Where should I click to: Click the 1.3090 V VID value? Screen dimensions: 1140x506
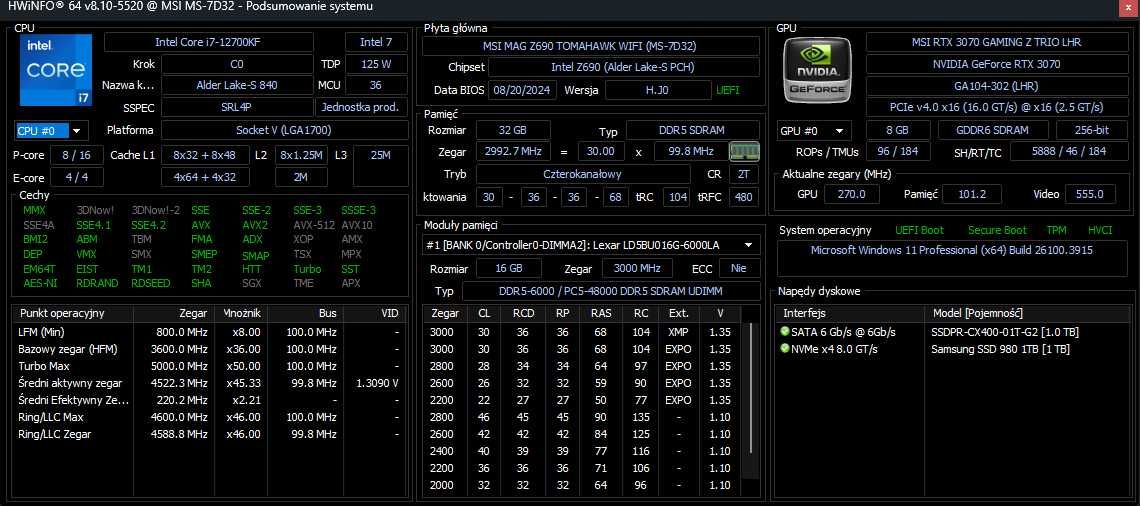[377, 382]
